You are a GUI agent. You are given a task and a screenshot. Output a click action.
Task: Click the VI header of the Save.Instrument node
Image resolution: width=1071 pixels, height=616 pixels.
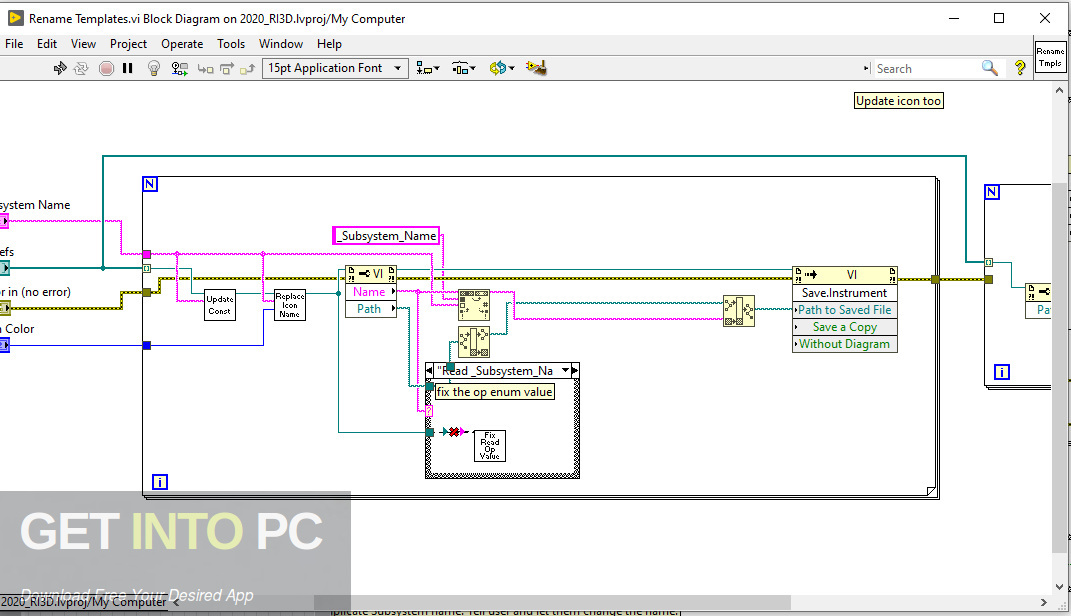tap(845, 275)
